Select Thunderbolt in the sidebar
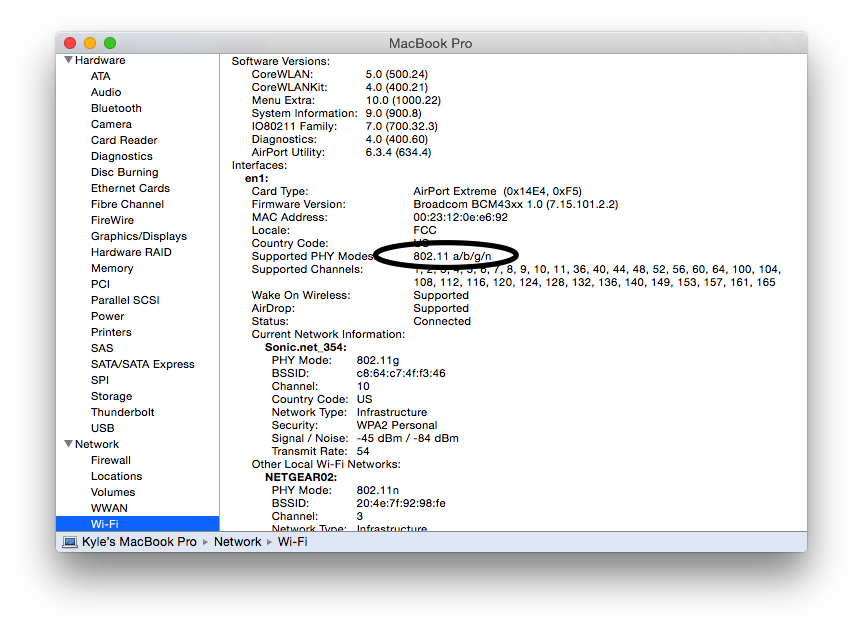This screenshot has width=863, height=632. [122, 411]
